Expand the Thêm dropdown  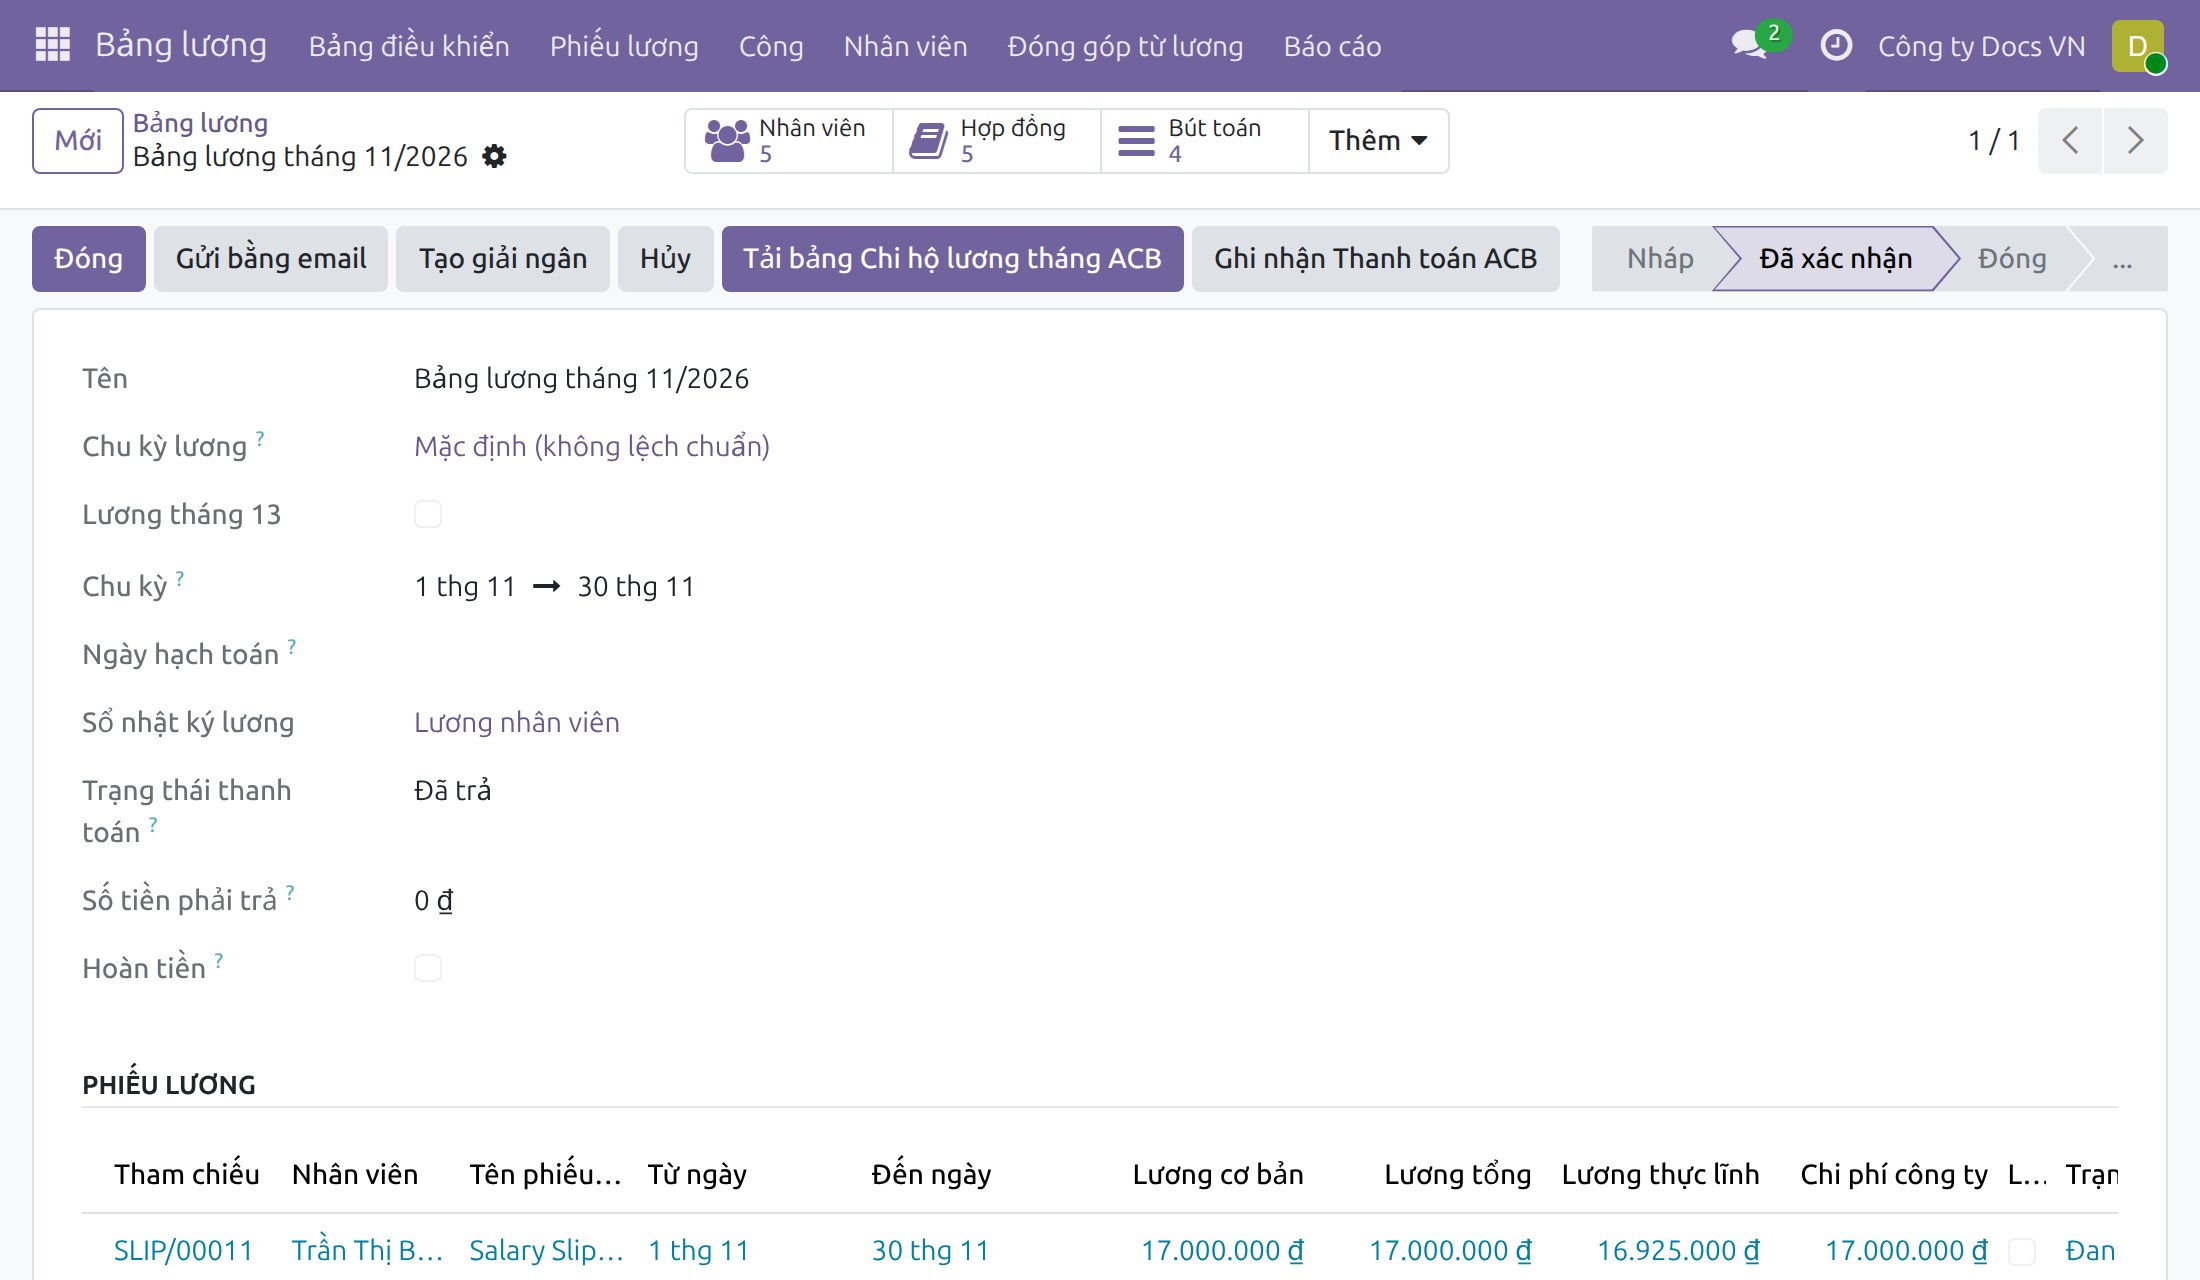click(1378, 141)
